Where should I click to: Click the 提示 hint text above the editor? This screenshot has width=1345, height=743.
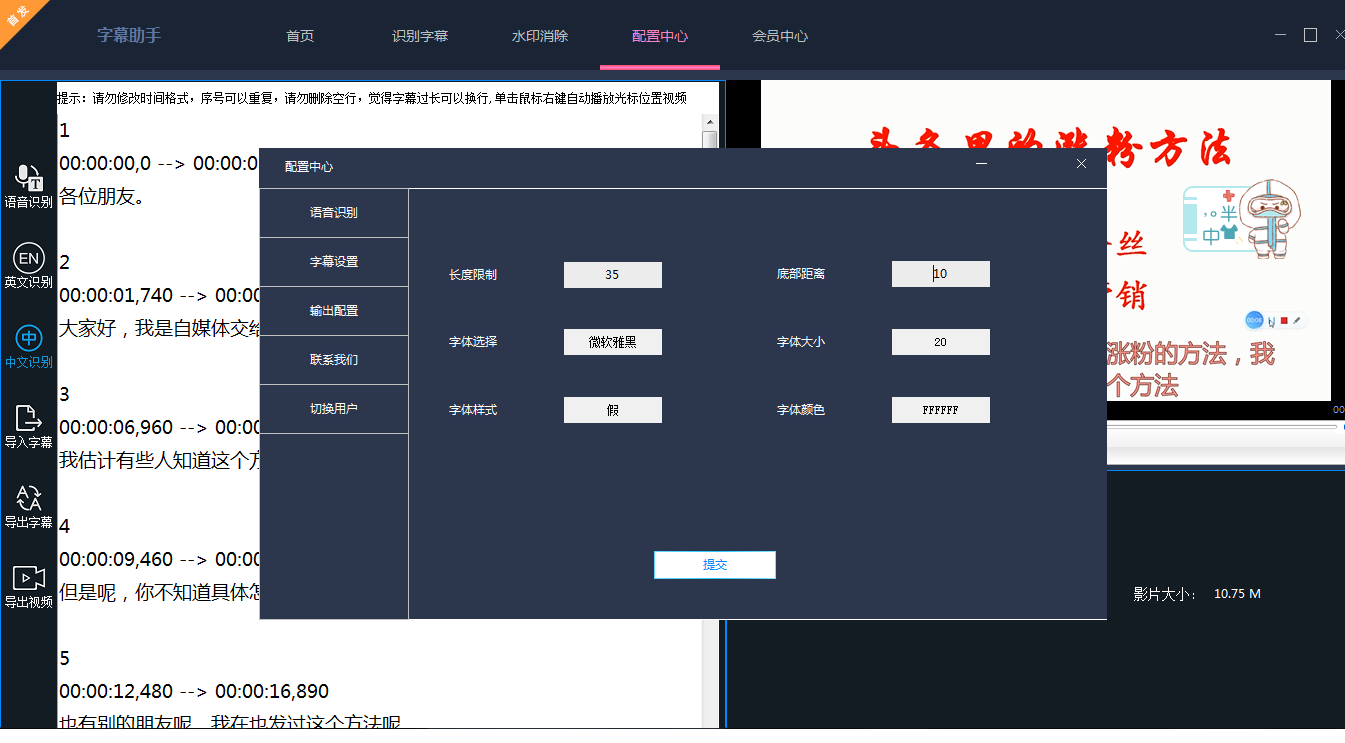[x=372, y=98]
